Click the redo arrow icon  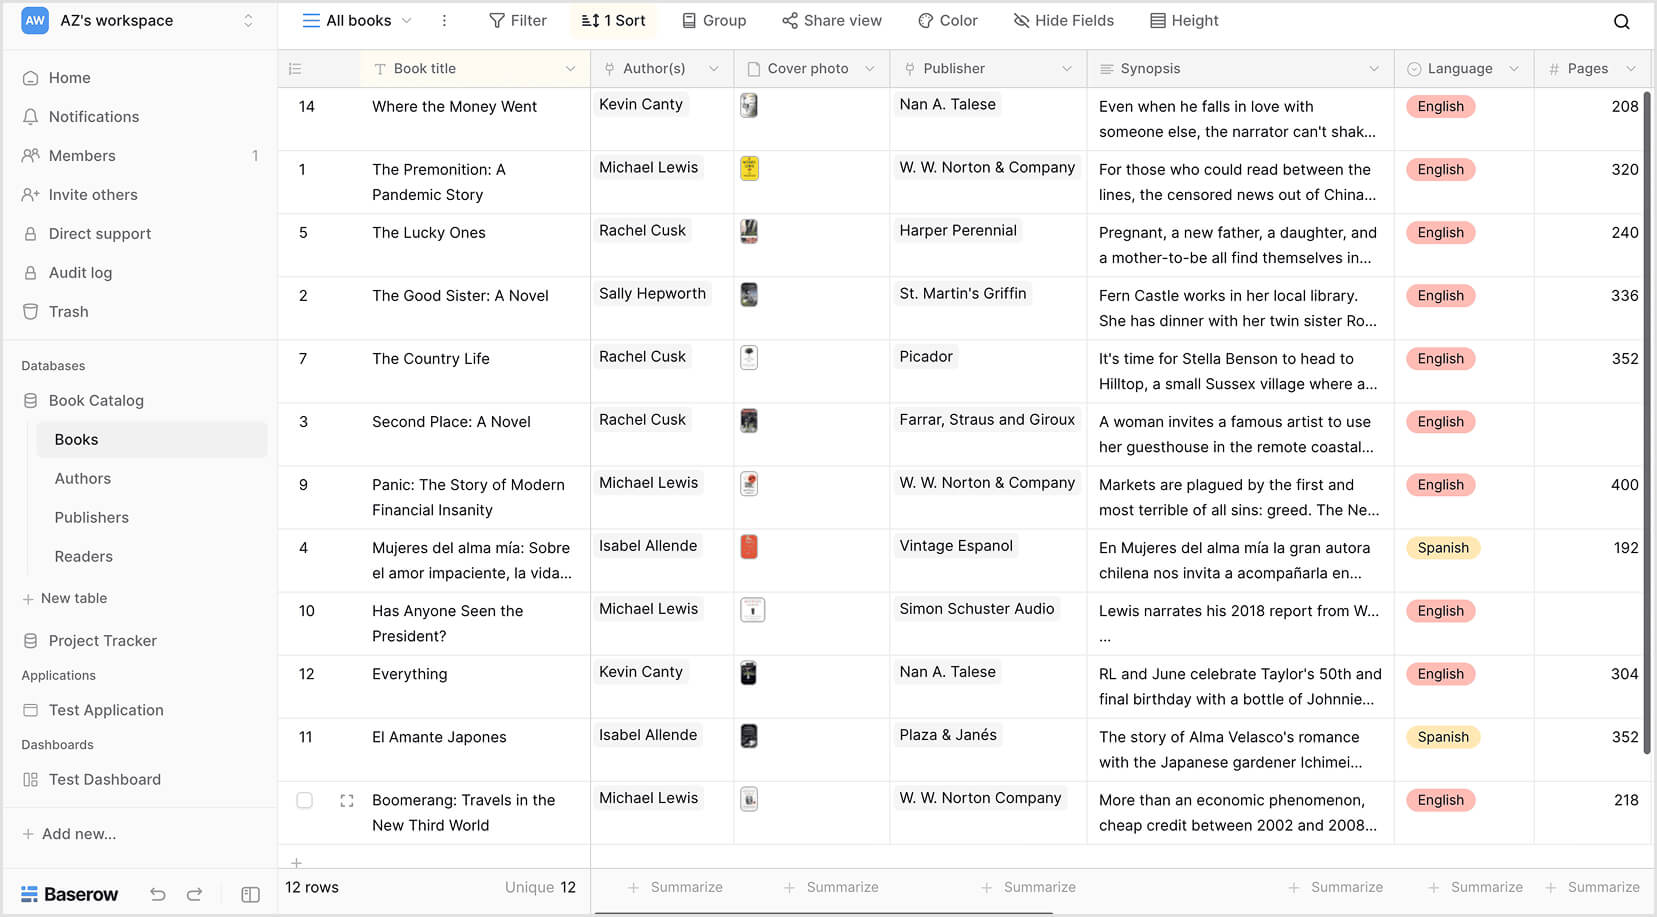(195, 894)
